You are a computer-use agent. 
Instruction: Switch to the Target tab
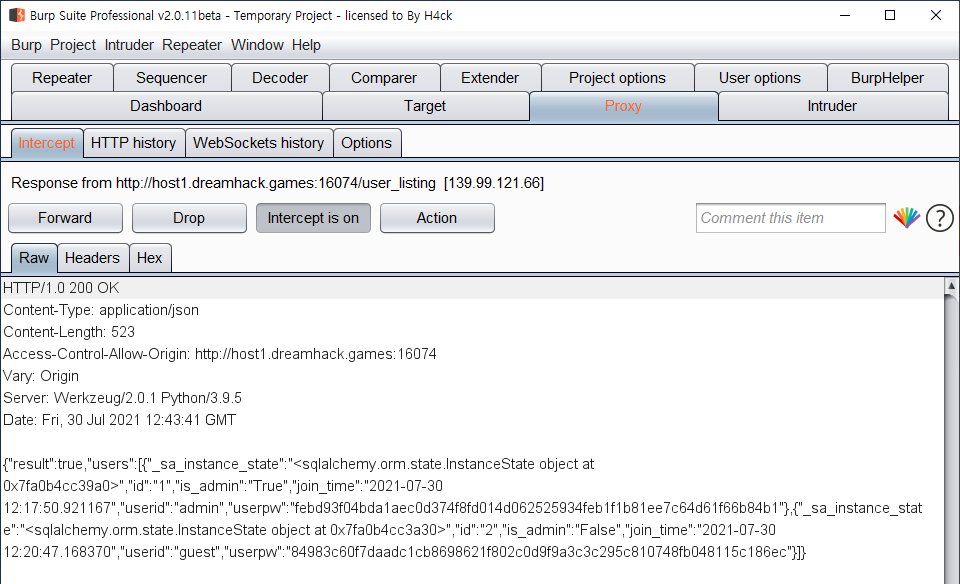click(x=425, y=106)
